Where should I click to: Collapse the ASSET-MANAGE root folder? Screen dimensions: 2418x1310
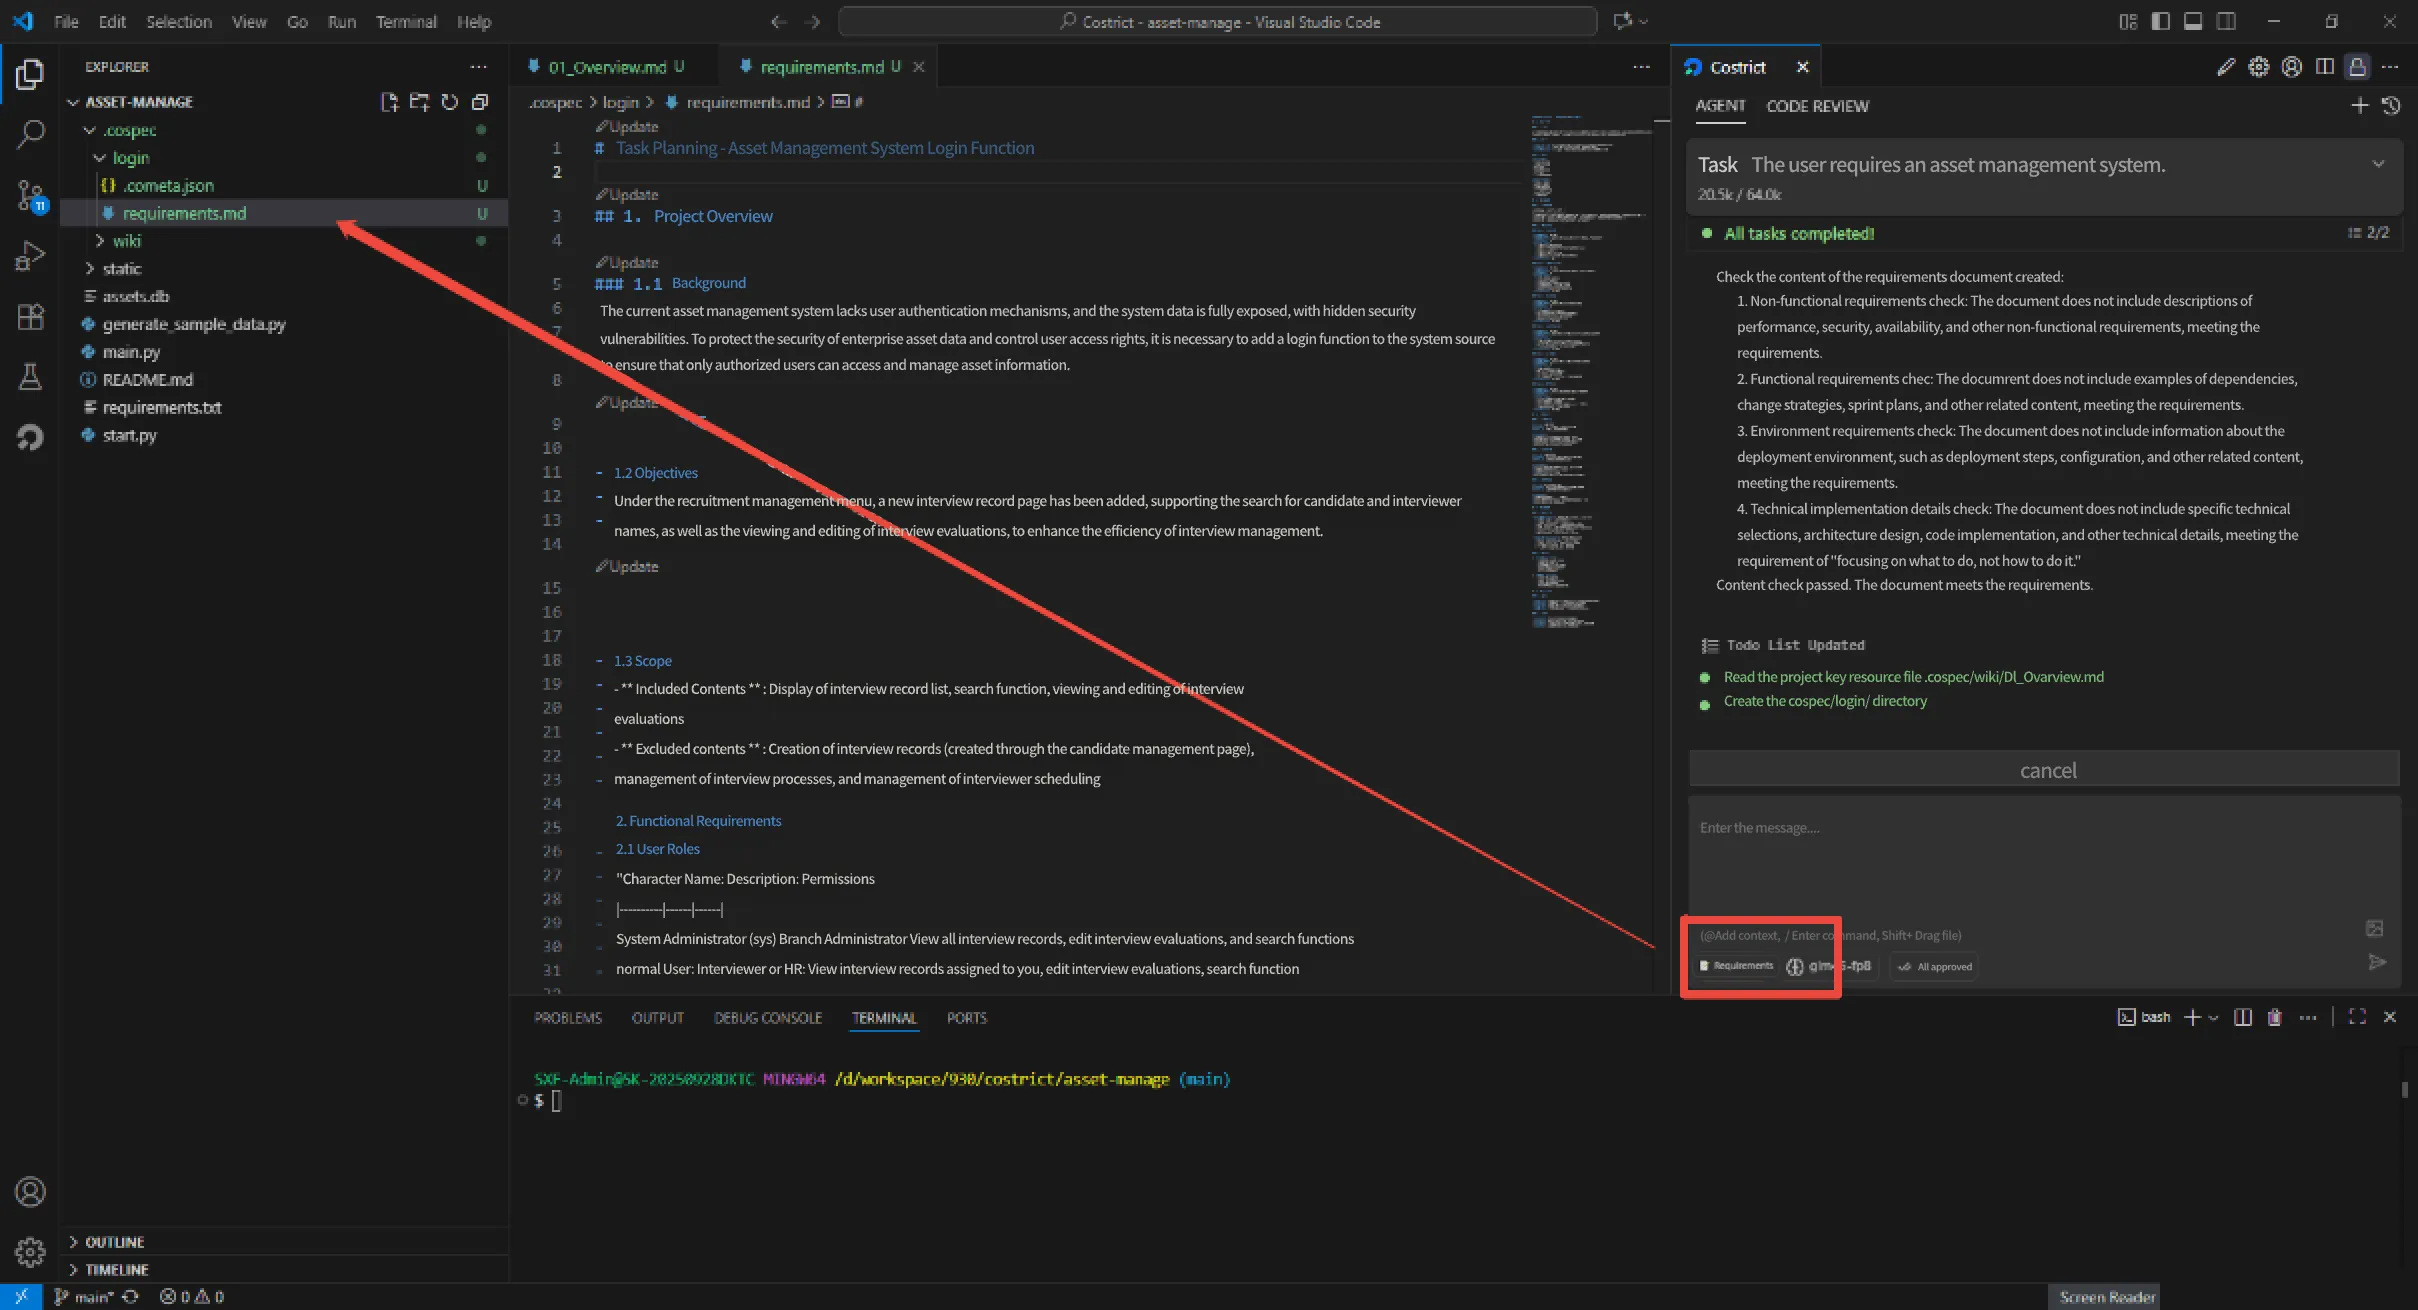(73, 102)
